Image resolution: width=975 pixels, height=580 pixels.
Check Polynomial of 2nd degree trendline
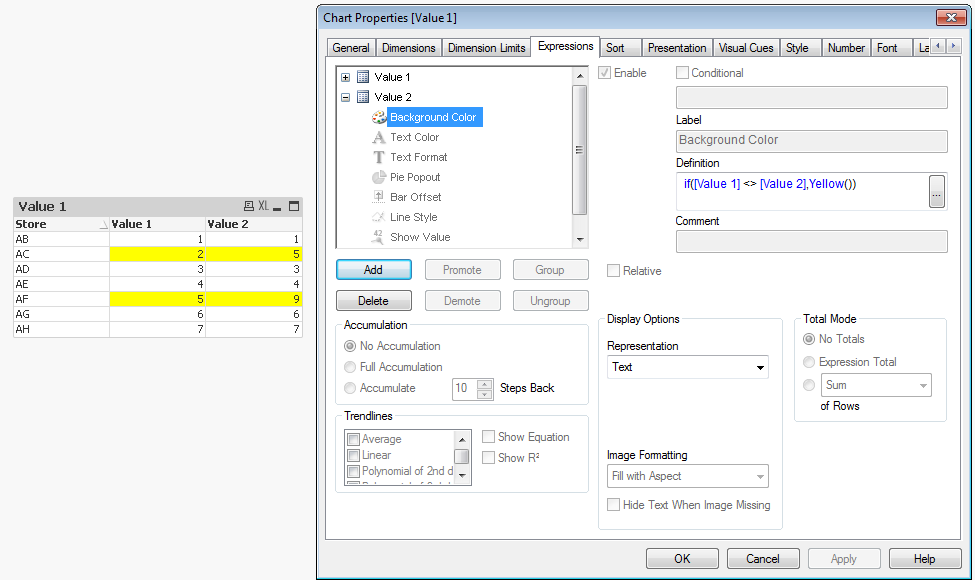pos(354,471)
